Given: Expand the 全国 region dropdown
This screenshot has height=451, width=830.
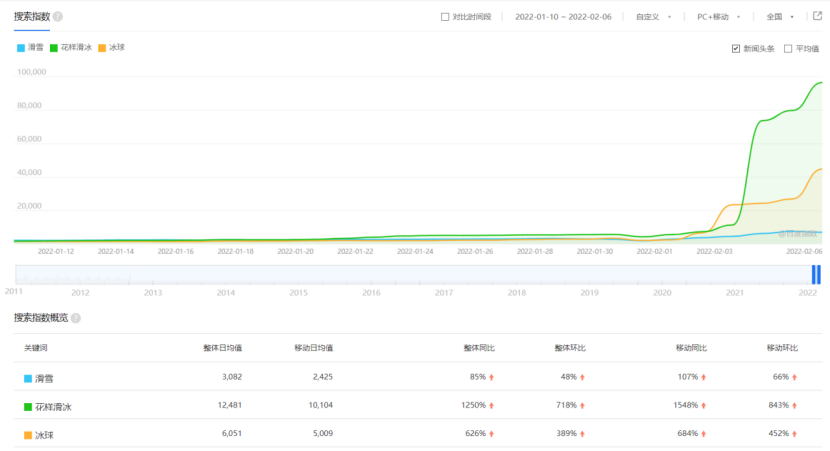Looking at the screenshot, I should click(x=780, y=17).
